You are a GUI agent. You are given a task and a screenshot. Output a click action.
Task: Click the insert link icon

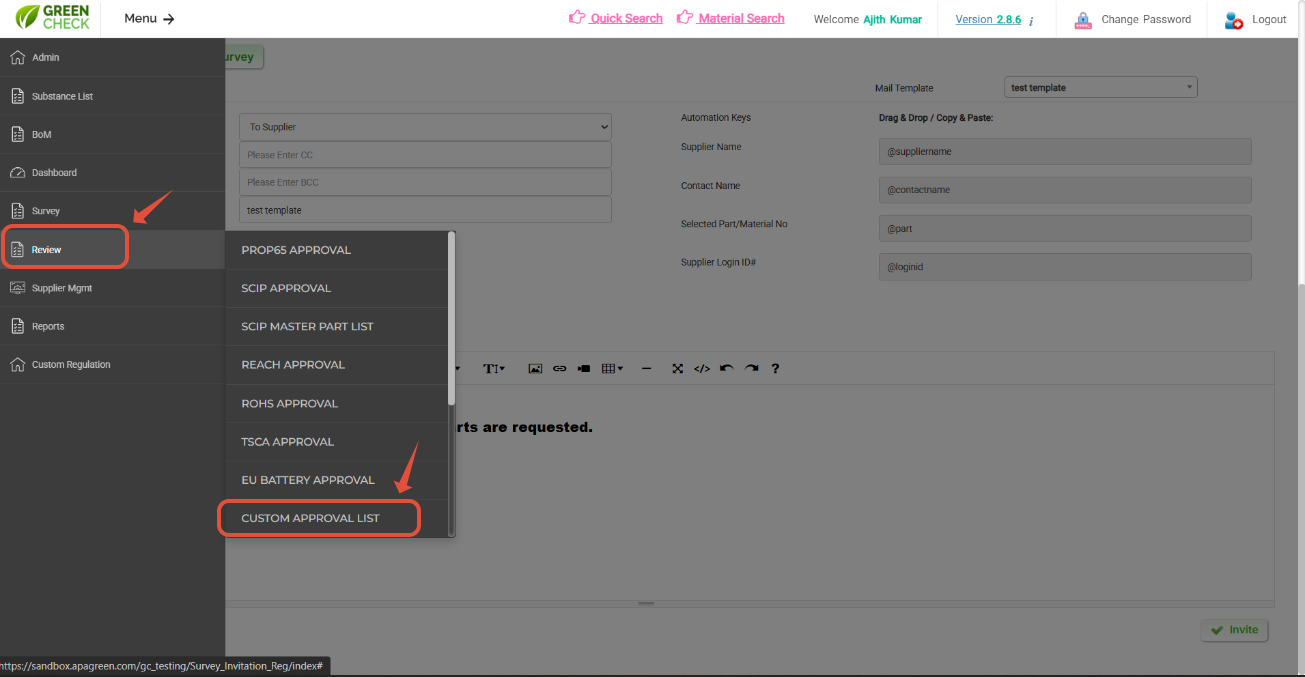(x=560, y=368)
